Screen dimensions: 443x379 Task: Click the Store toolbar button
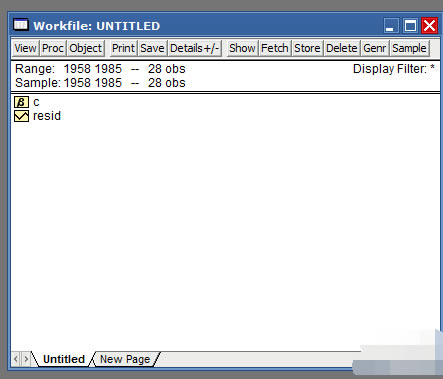pos(307,48)
